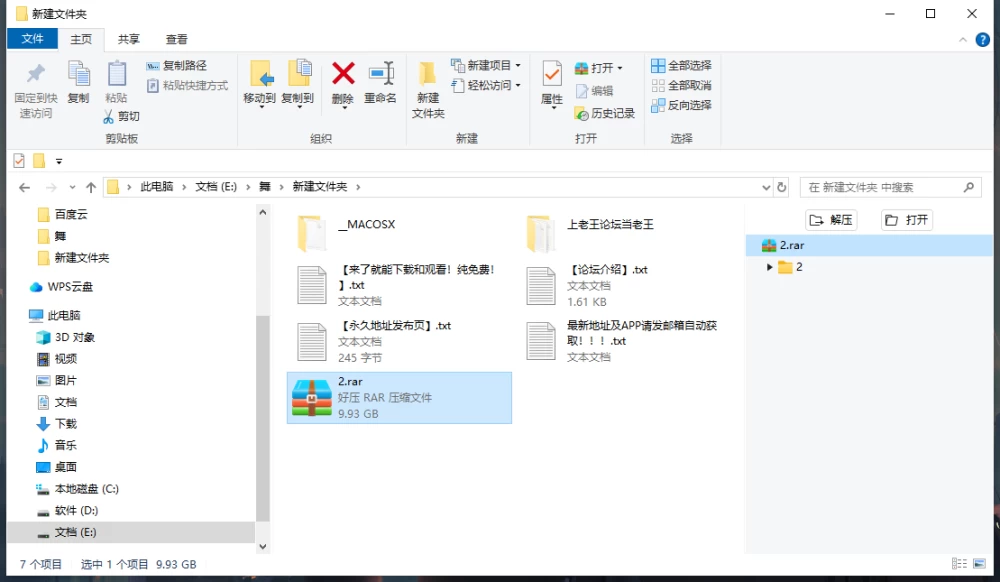Screen dimensions: 1000x582
Task: Click the New Folder (新建文件夹) ribbon icon
Action: pyautogui.click(x=427, y=74)
